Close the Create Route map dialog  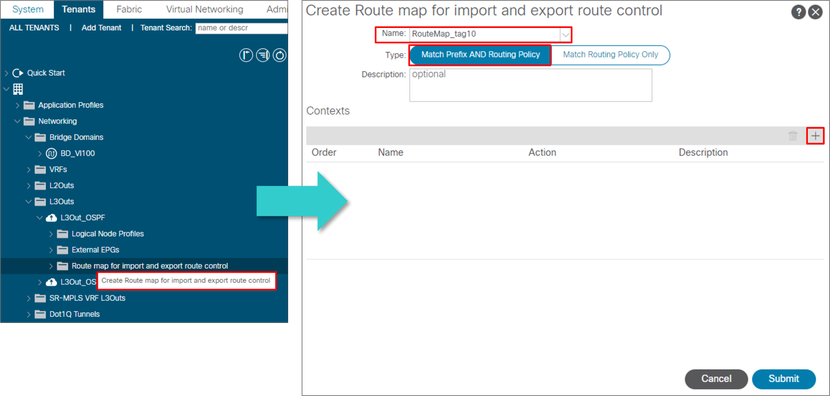click(815, 13)
